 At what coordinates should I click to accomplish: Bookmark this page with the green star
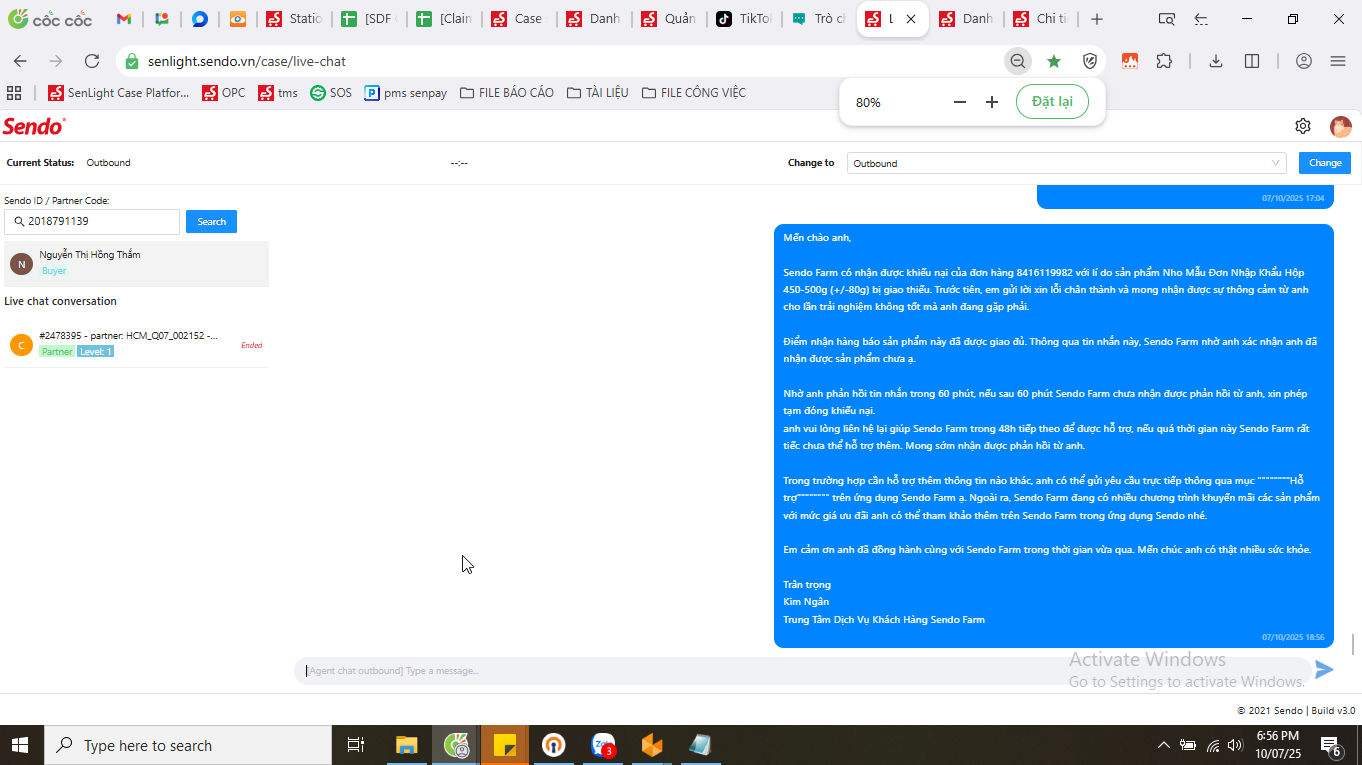click(x=1054, y=61)
